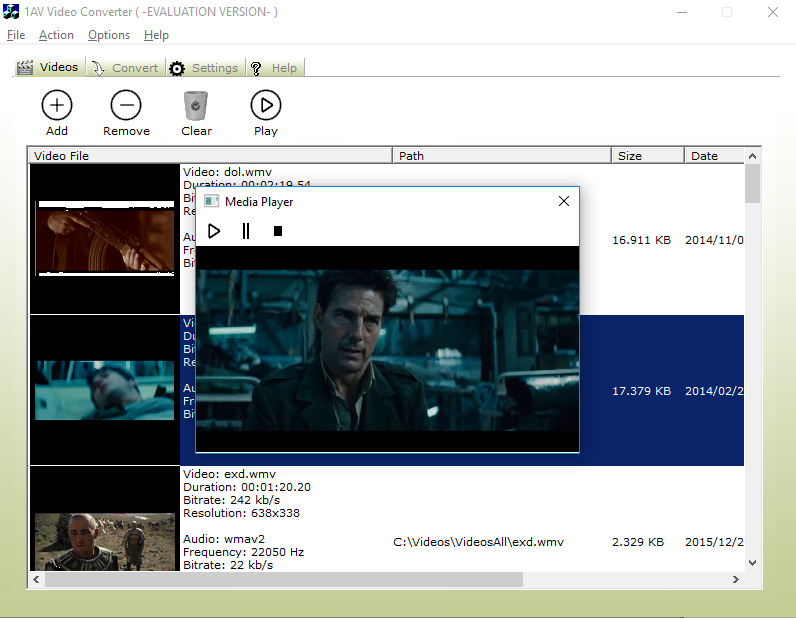Image resolution: width=796 pixels, height=618 pixels.
Task: Select the dol.wmv video thumbnail
Action: coord(105,239)
